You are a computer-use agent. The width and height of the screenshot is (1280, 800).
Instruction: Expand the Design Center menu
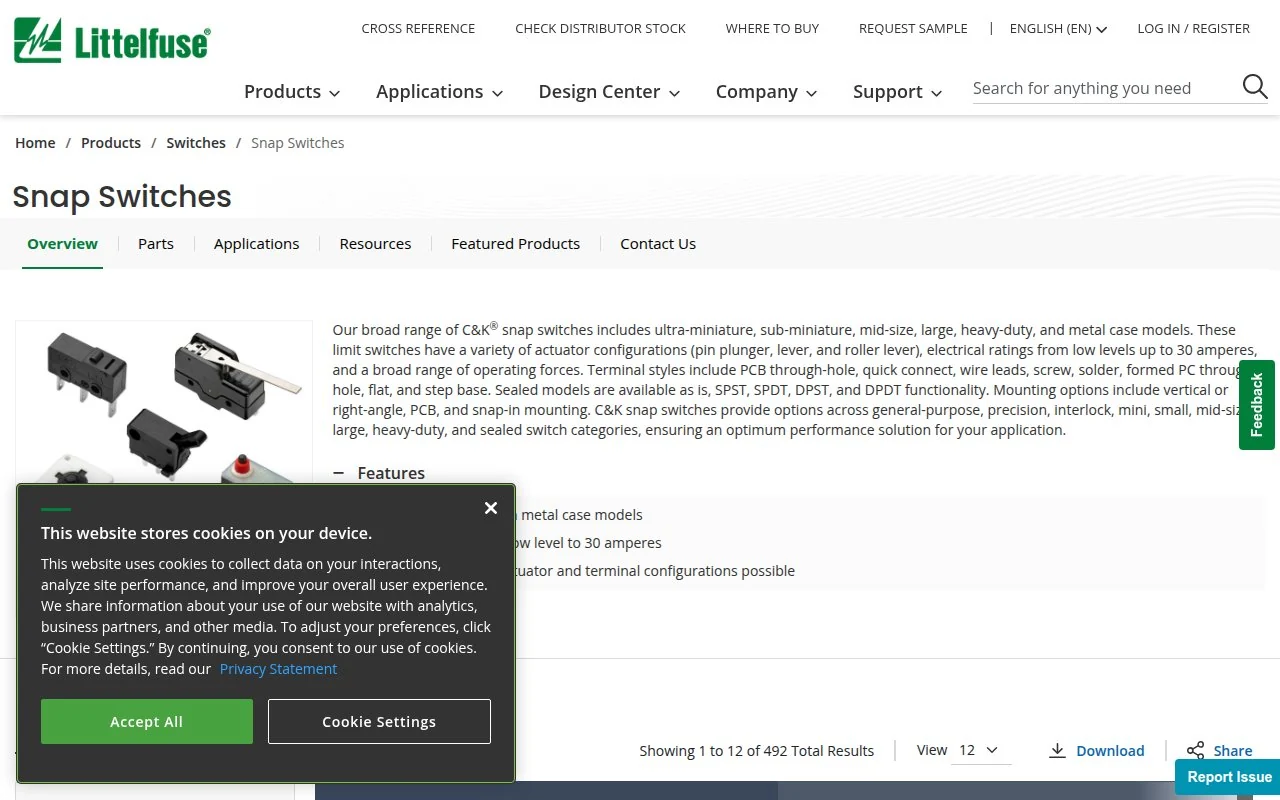[x=609, y=92]
